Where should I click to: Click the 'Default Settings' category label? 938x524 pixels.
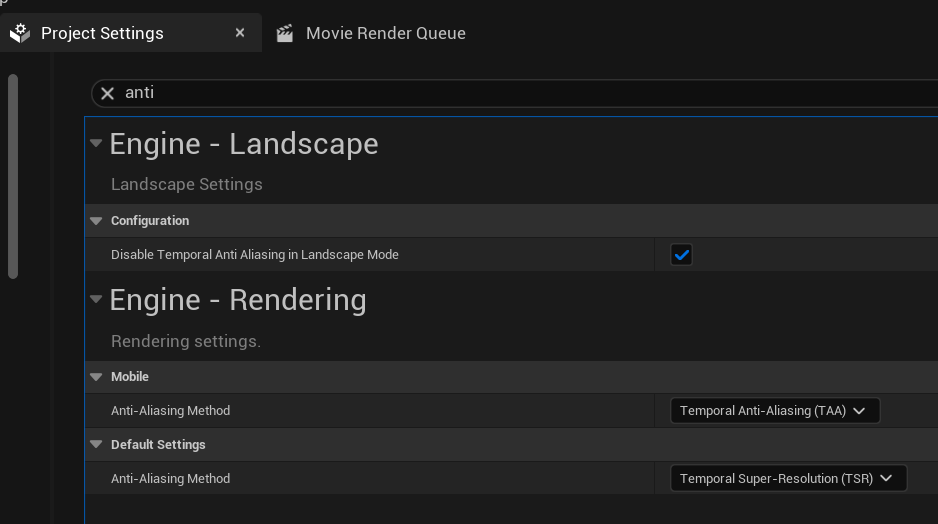(x=158, y=444)
